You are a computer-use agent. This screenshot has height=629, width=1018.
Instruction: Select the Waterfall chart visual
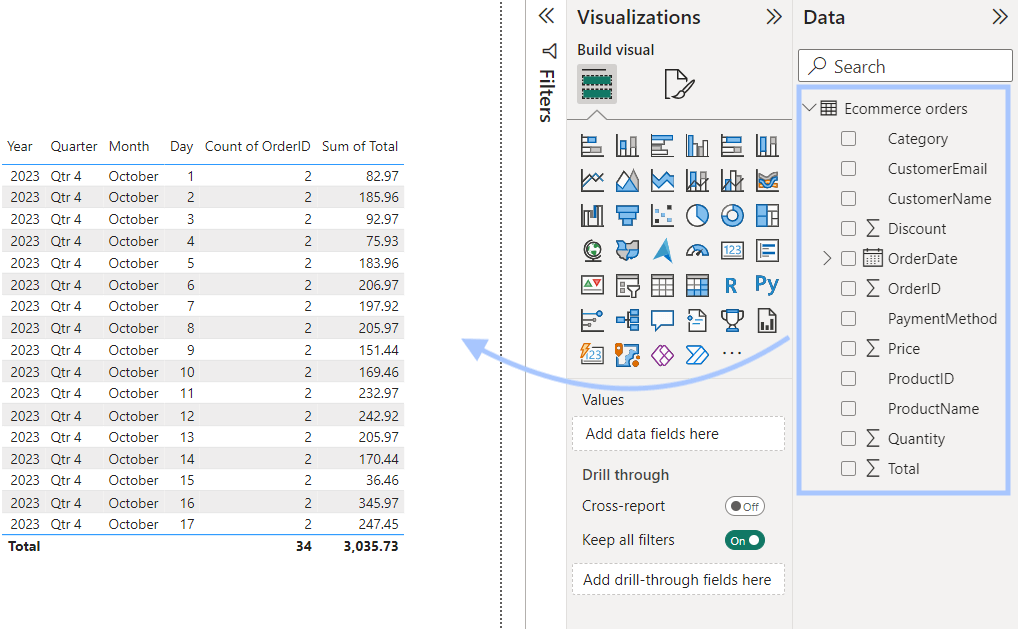coord(592,216)
